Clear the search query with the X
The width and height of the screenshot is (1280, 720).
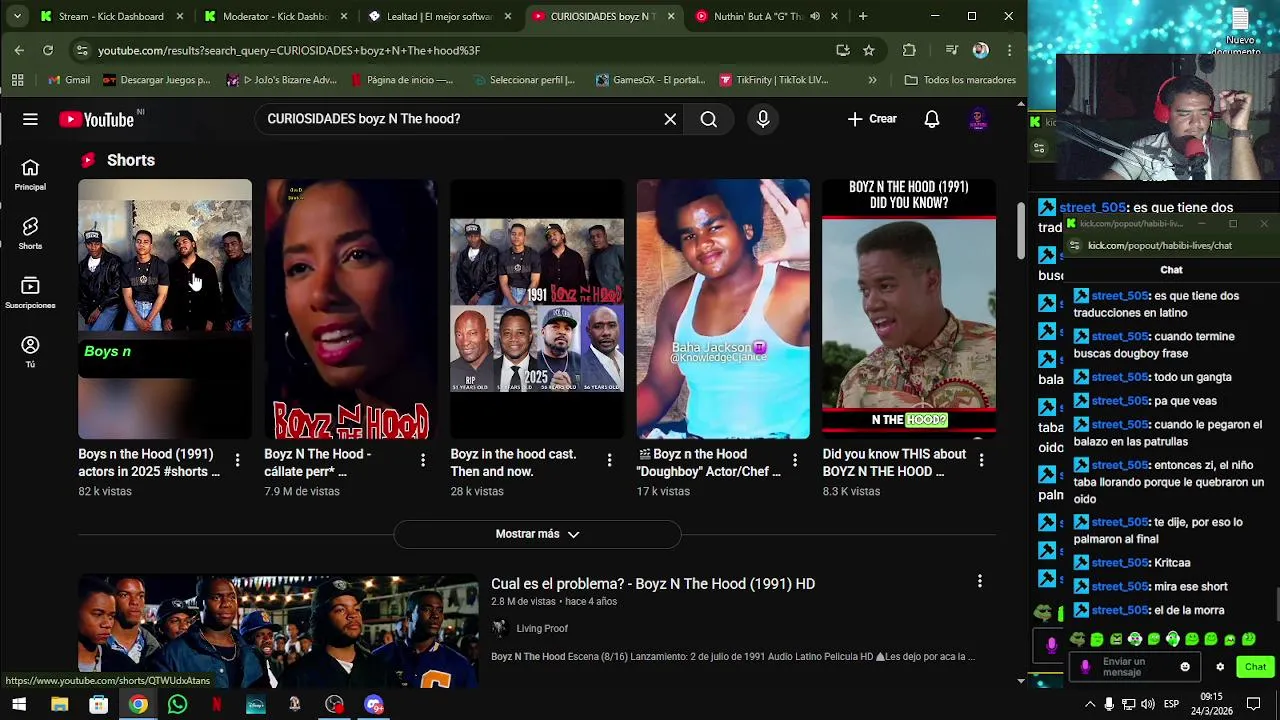(x=670, y=119)
